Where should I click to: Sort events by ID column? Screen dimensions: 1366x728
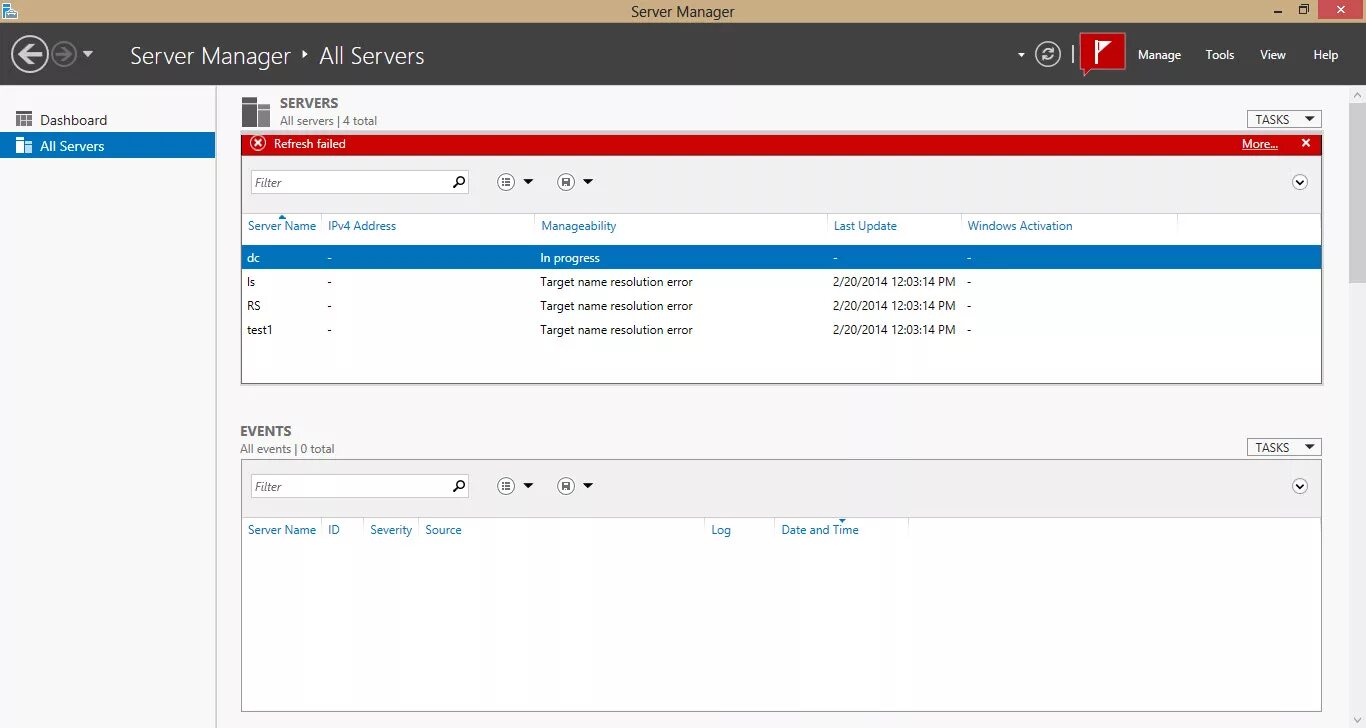(x=334, y=530)
